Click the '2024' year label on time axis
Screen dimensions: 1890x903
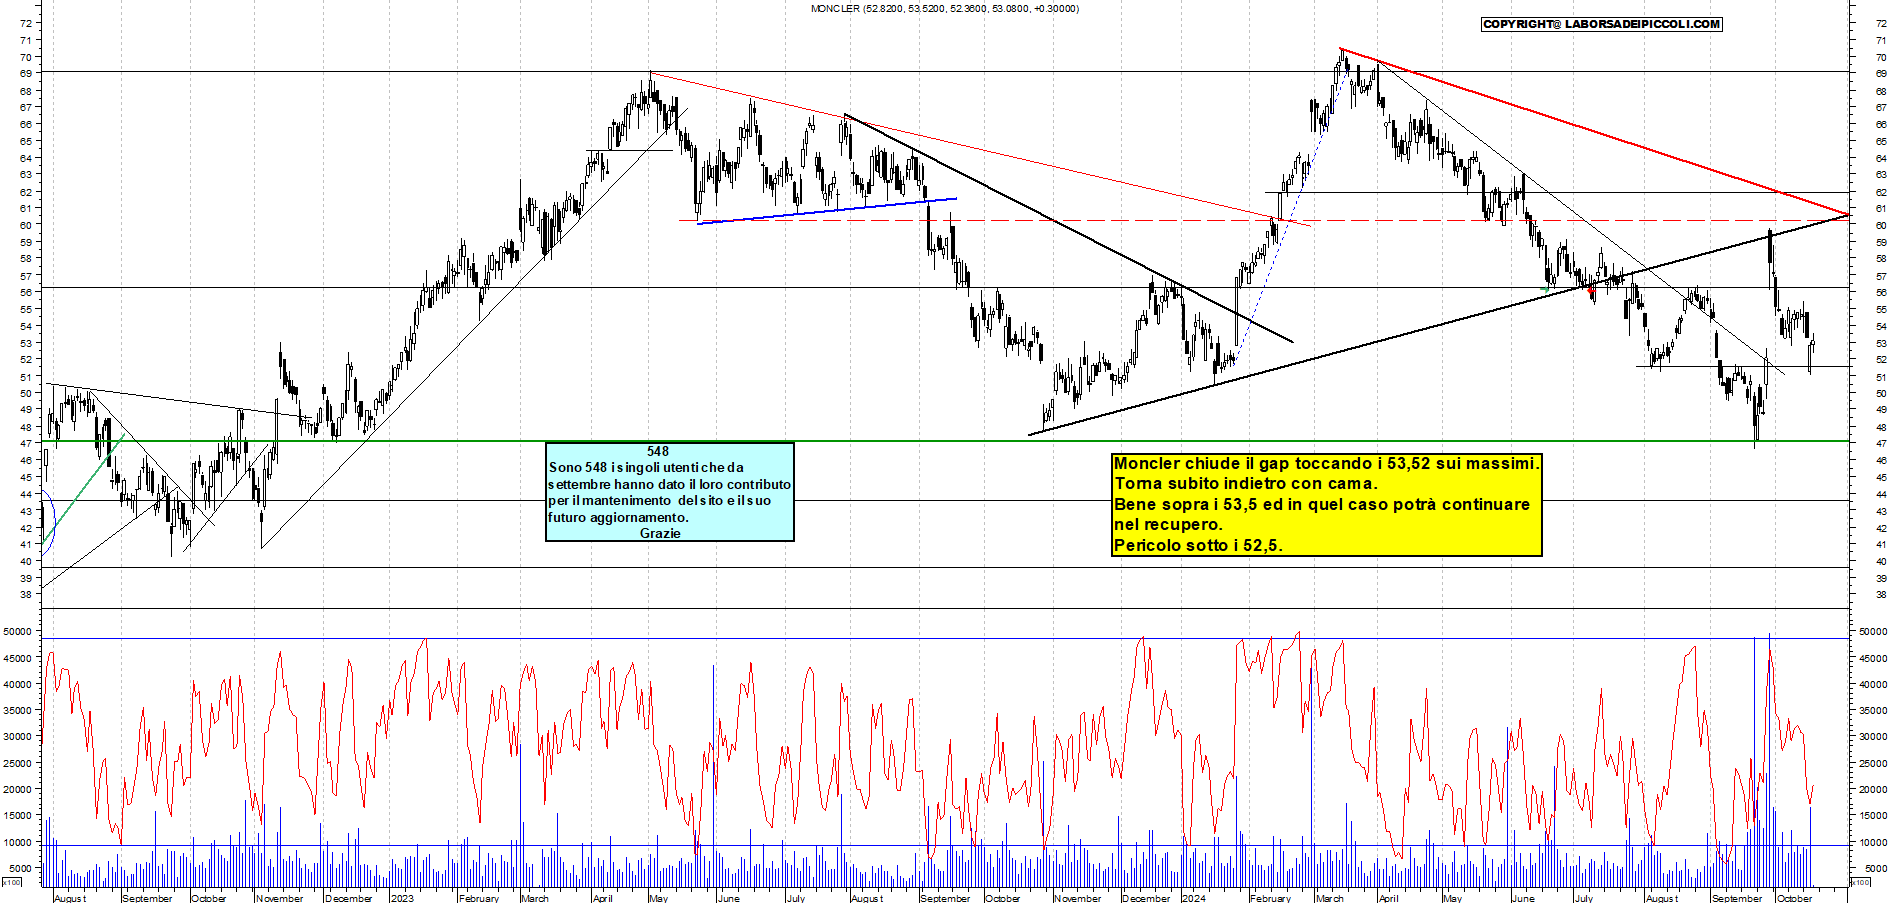pos(1194,898)
